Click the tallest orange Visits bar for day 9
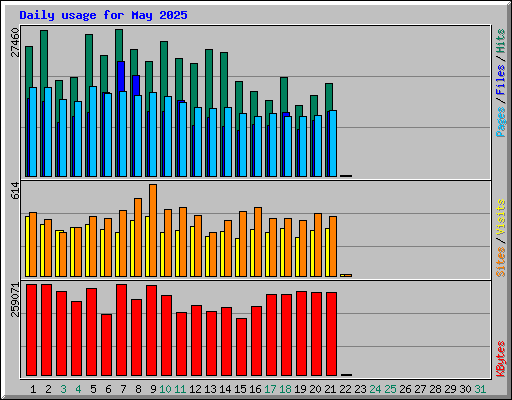512x400 pixels. [153, 230]
